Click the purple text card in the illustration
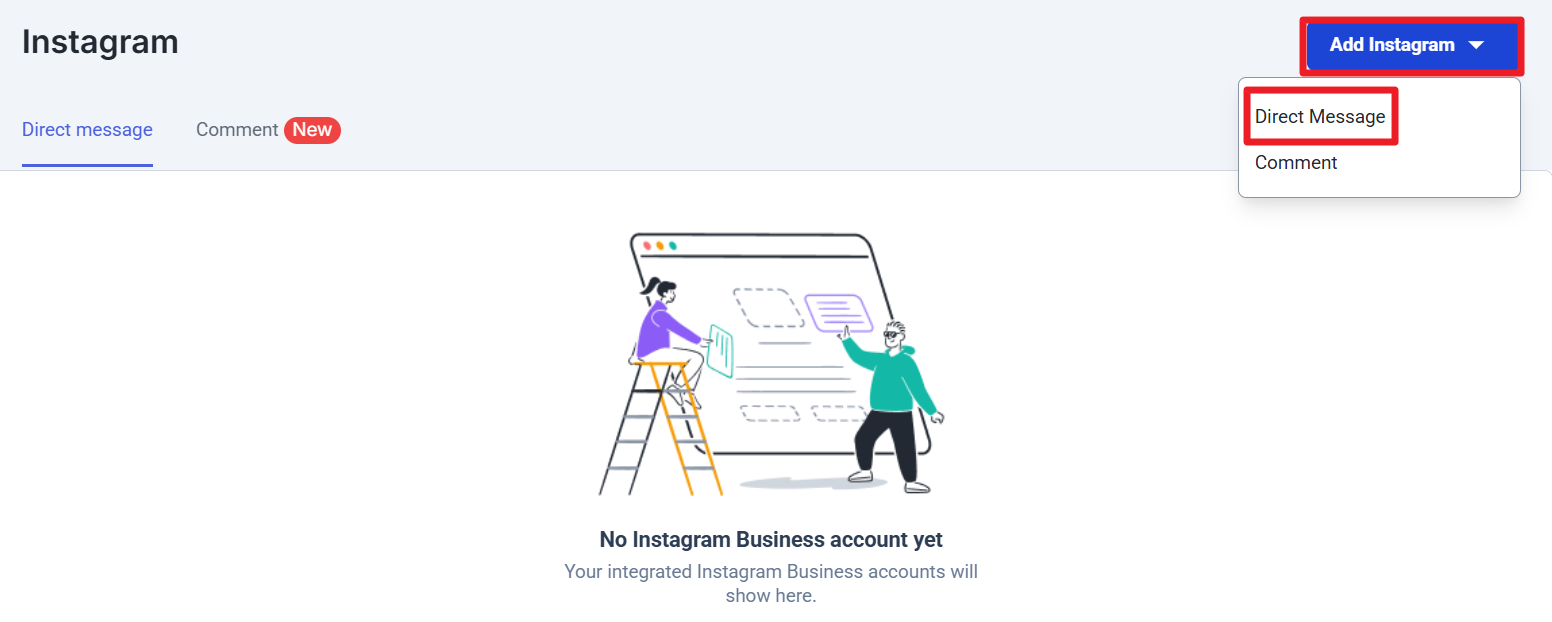The image size is (1552, 622). (x=837, y=312)
